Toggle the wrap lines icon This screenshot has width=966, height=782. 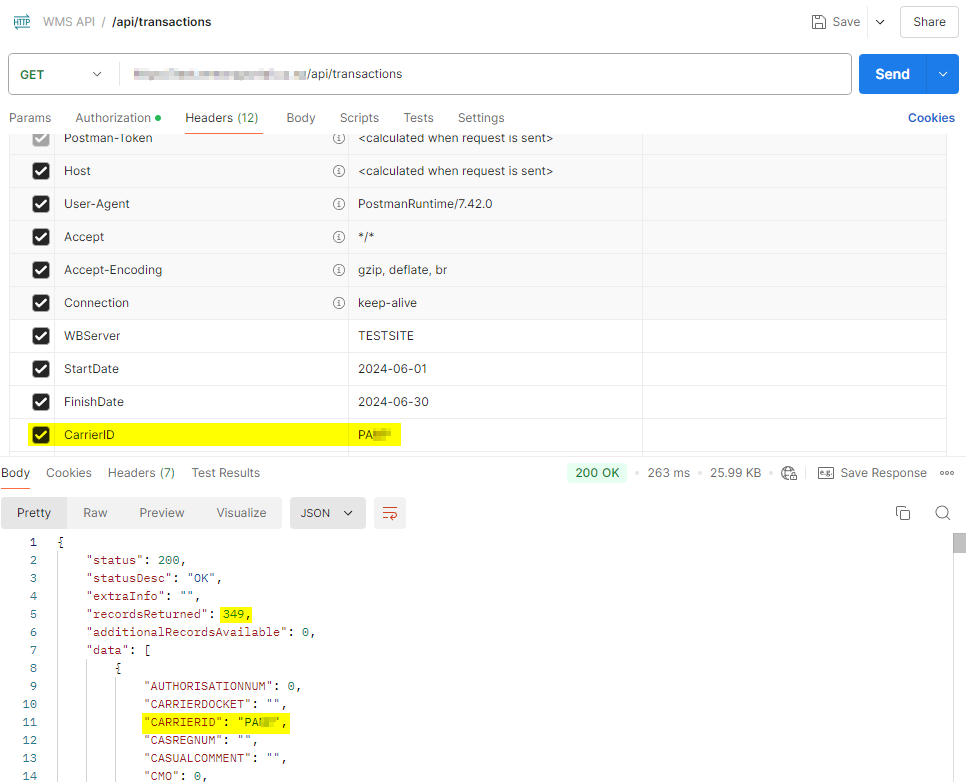click(390, 513)
